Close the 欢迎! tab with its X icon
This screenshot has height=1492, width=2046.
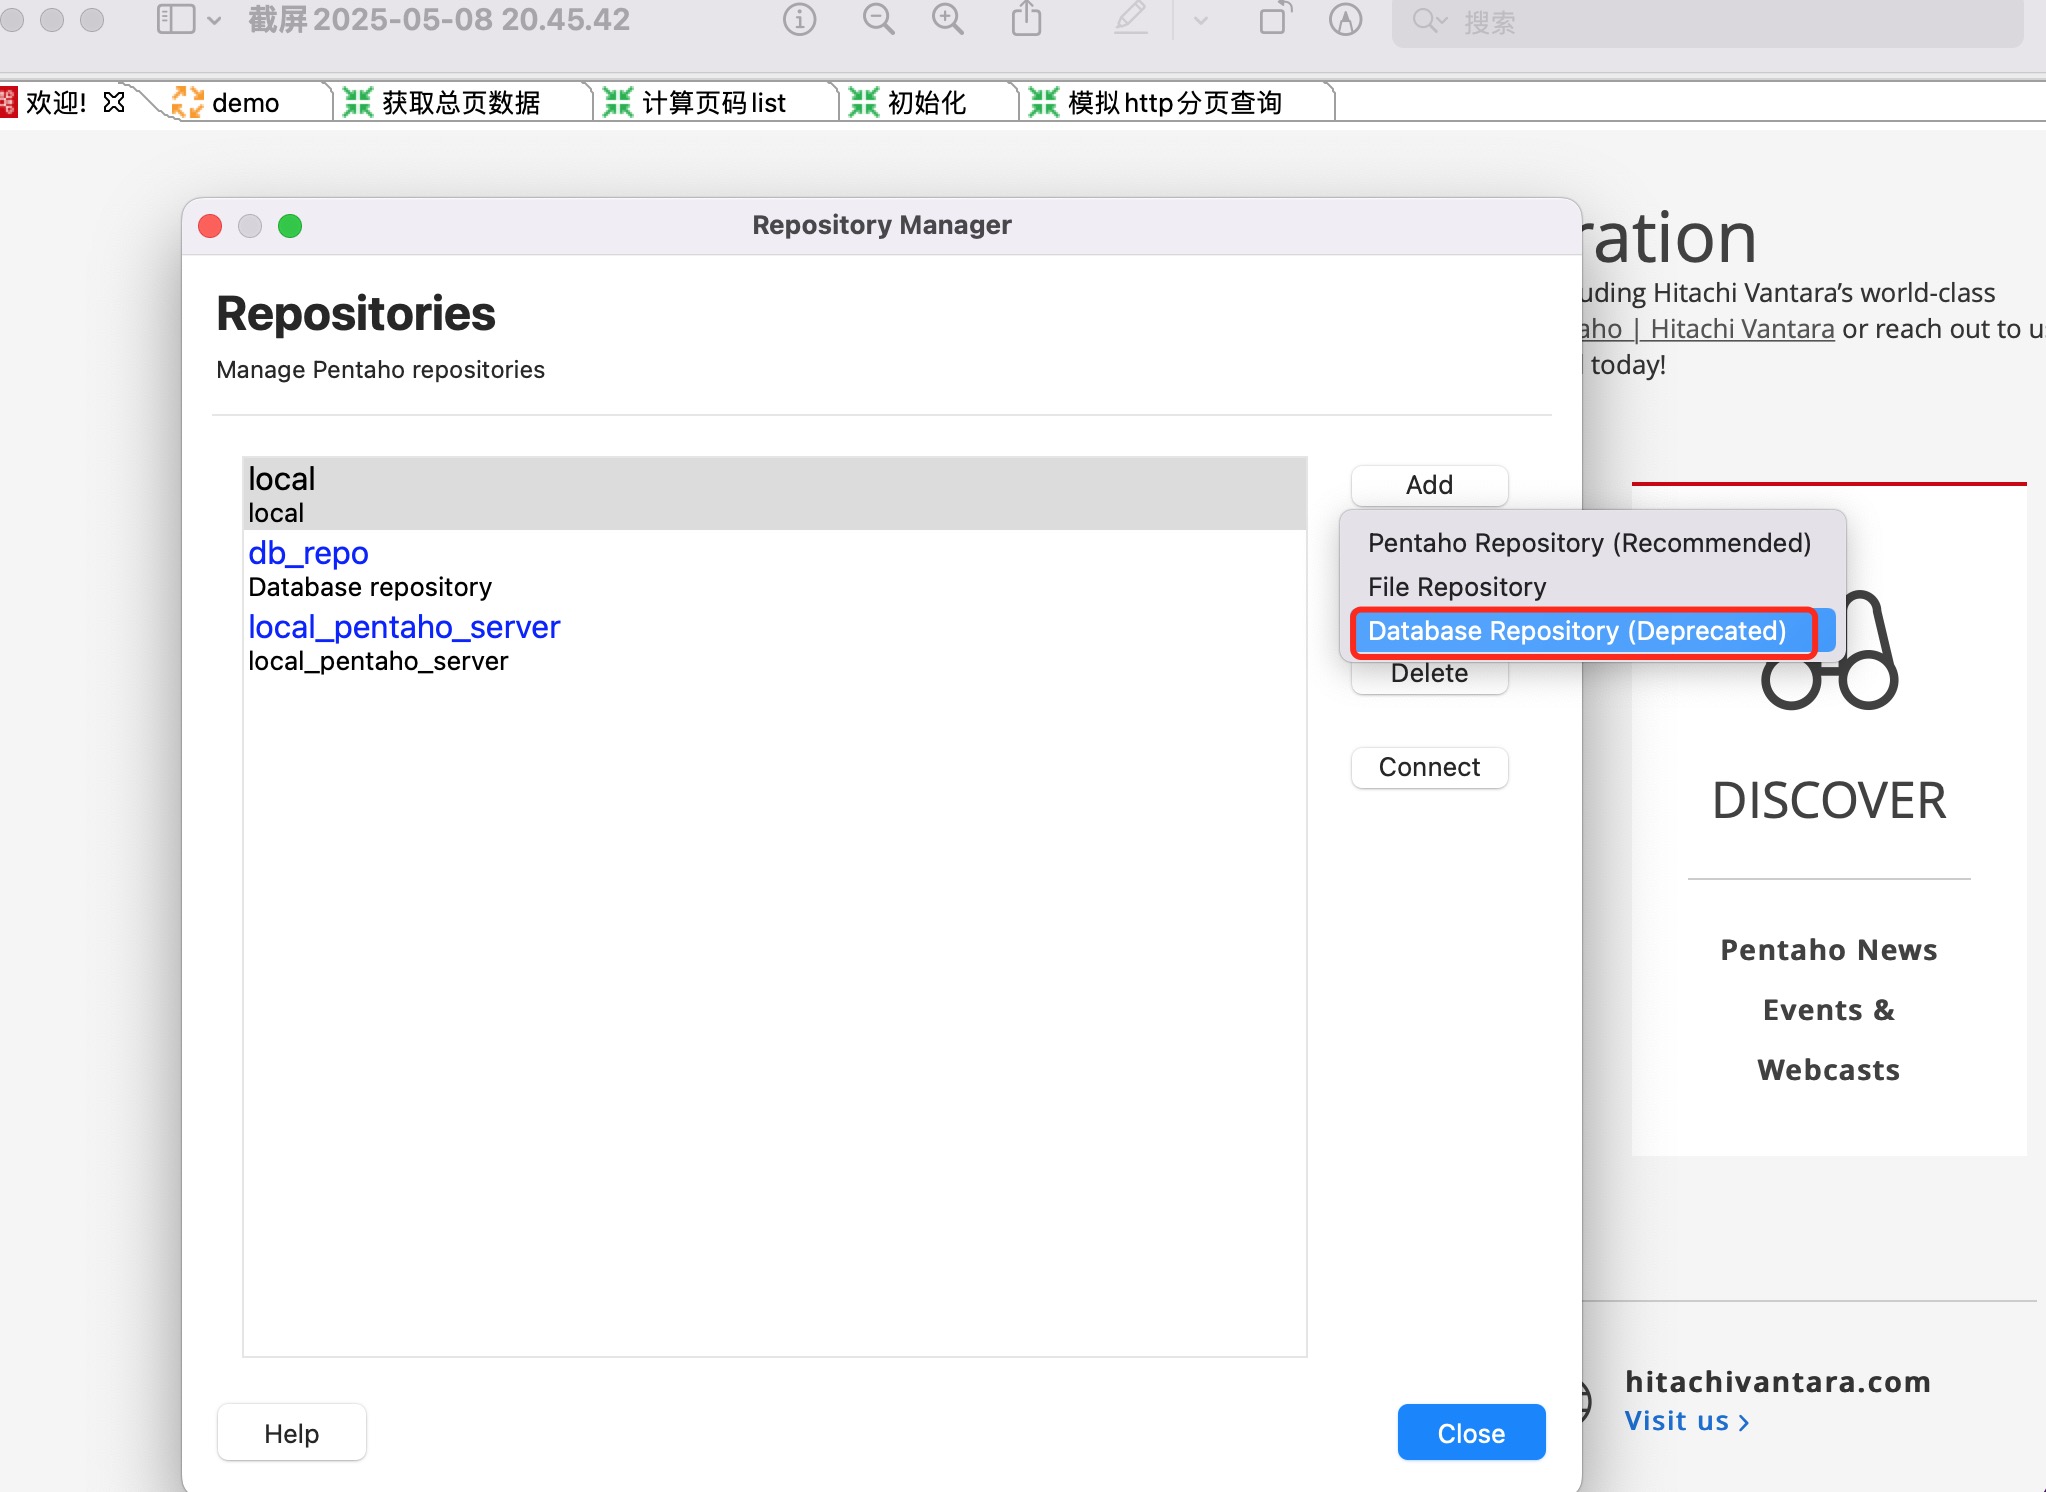114,102
